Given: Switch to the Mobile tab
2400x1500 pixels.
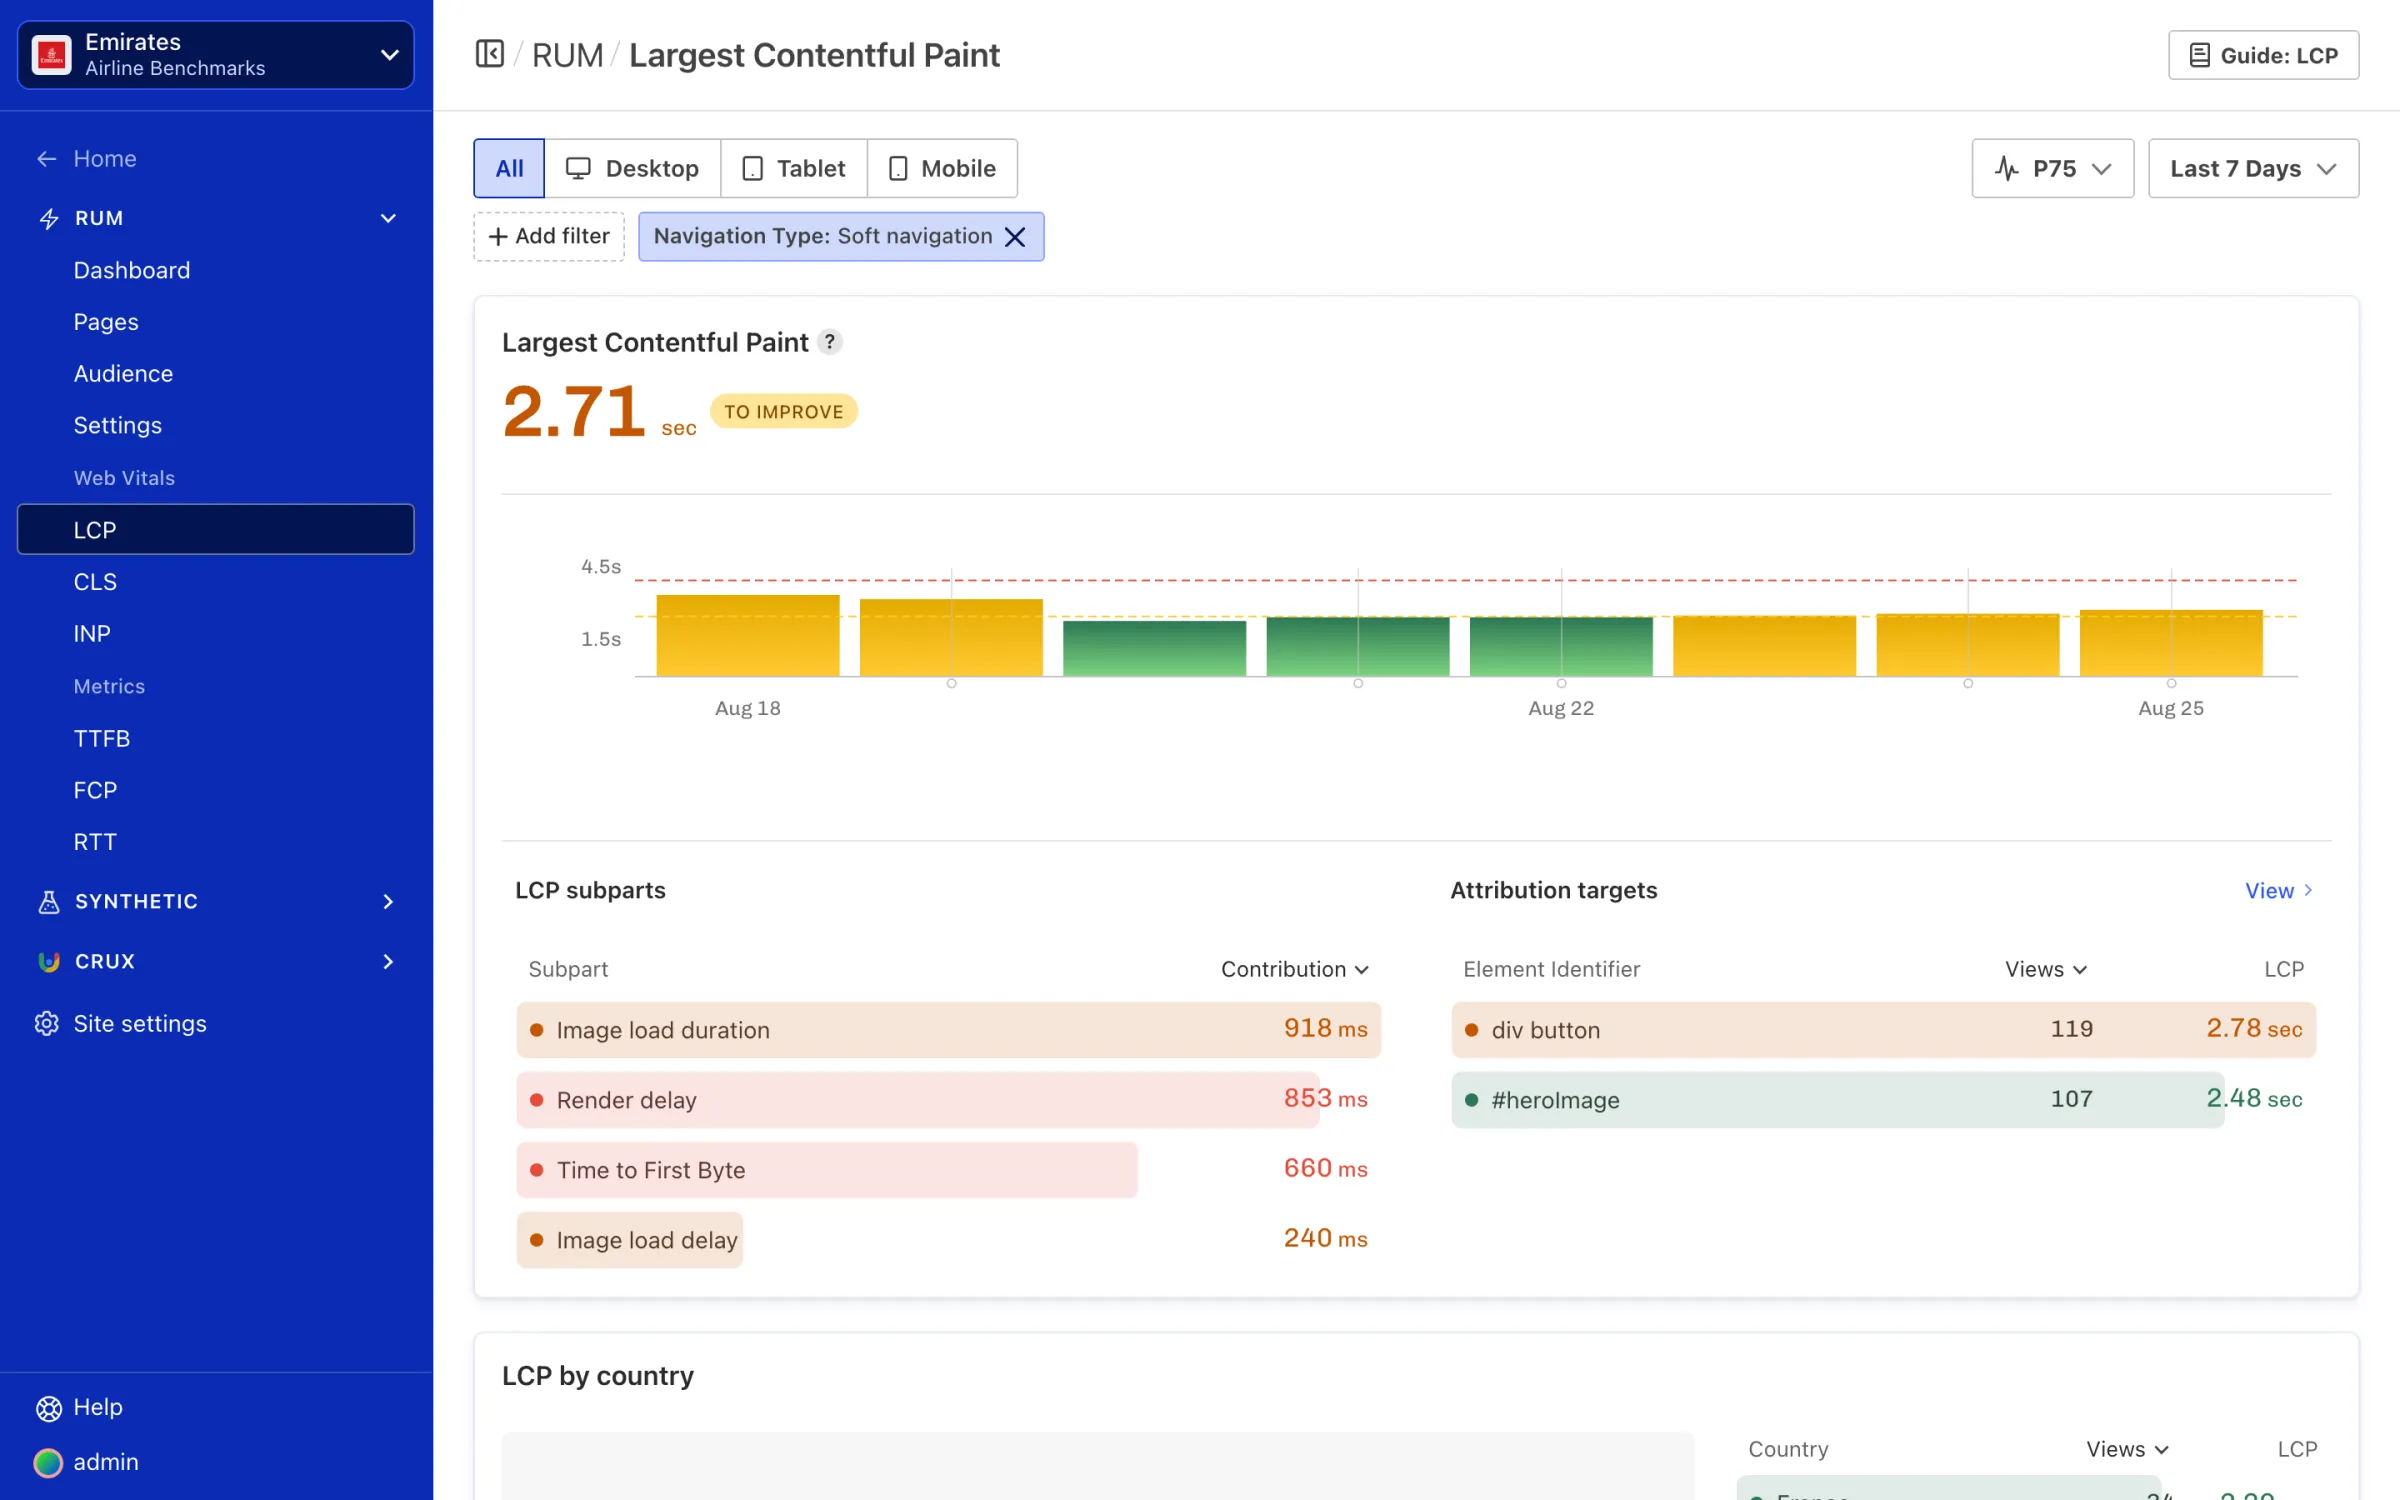Looking at the screenshot, I should click(942, 168).
